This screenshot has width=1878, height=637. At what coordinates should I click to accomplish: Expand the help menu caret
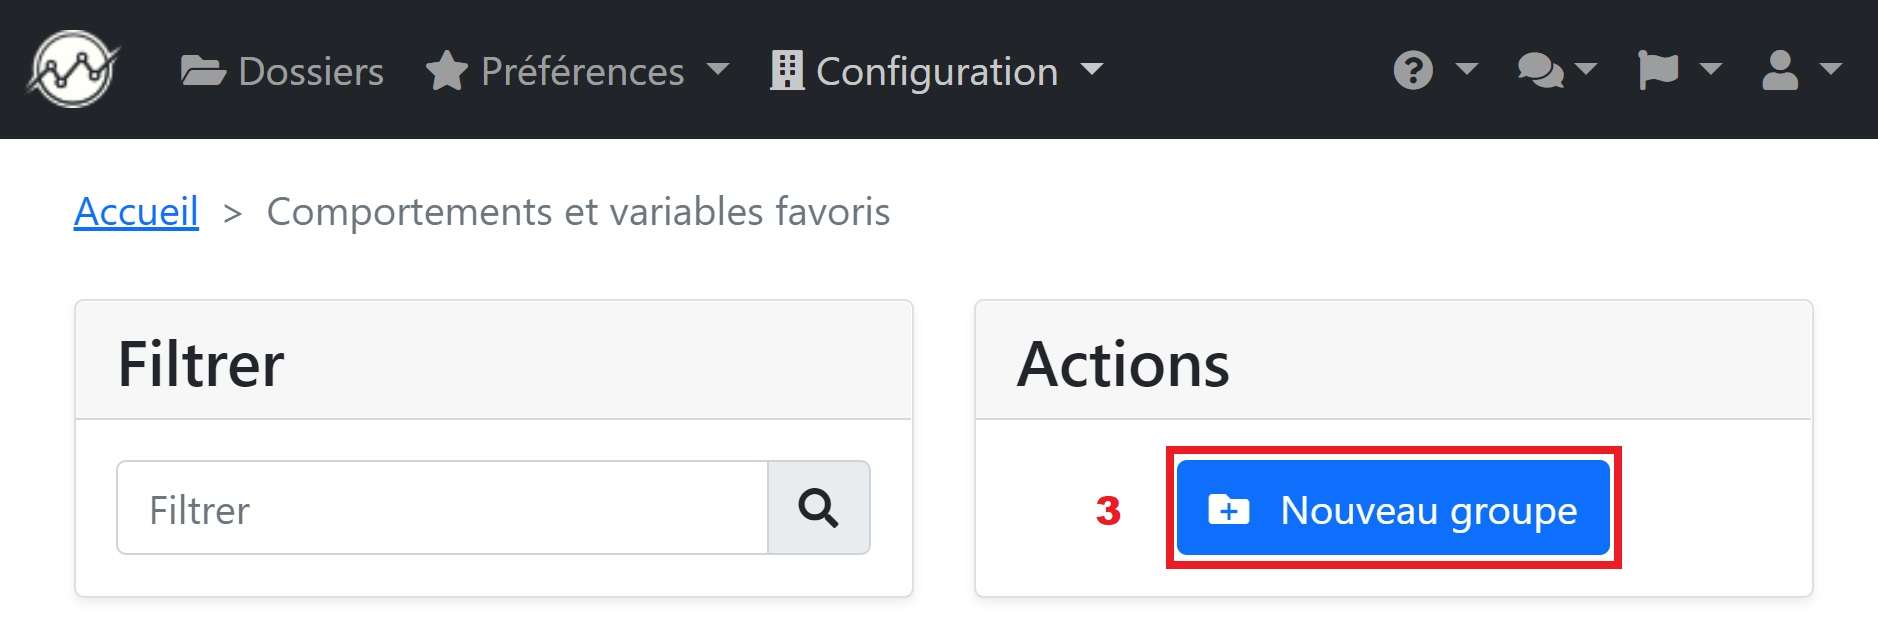[1467, 70]
